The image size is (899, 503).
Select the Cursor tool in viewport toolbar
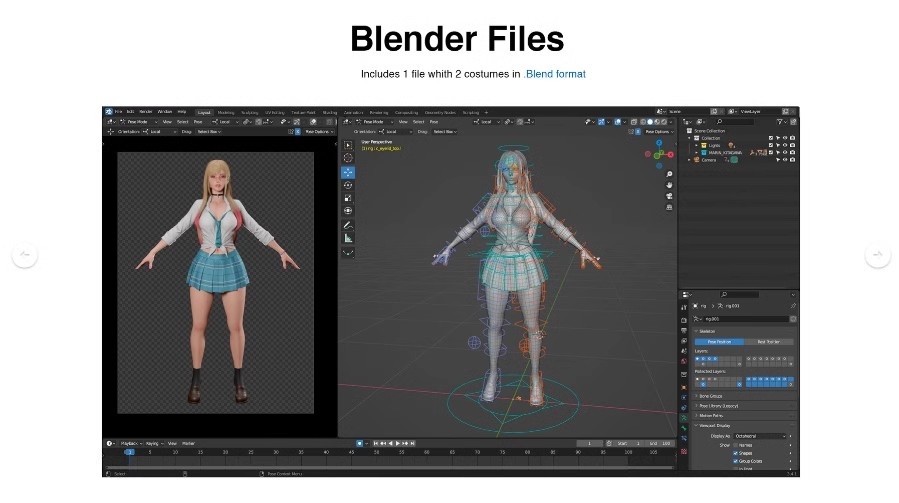348,158
